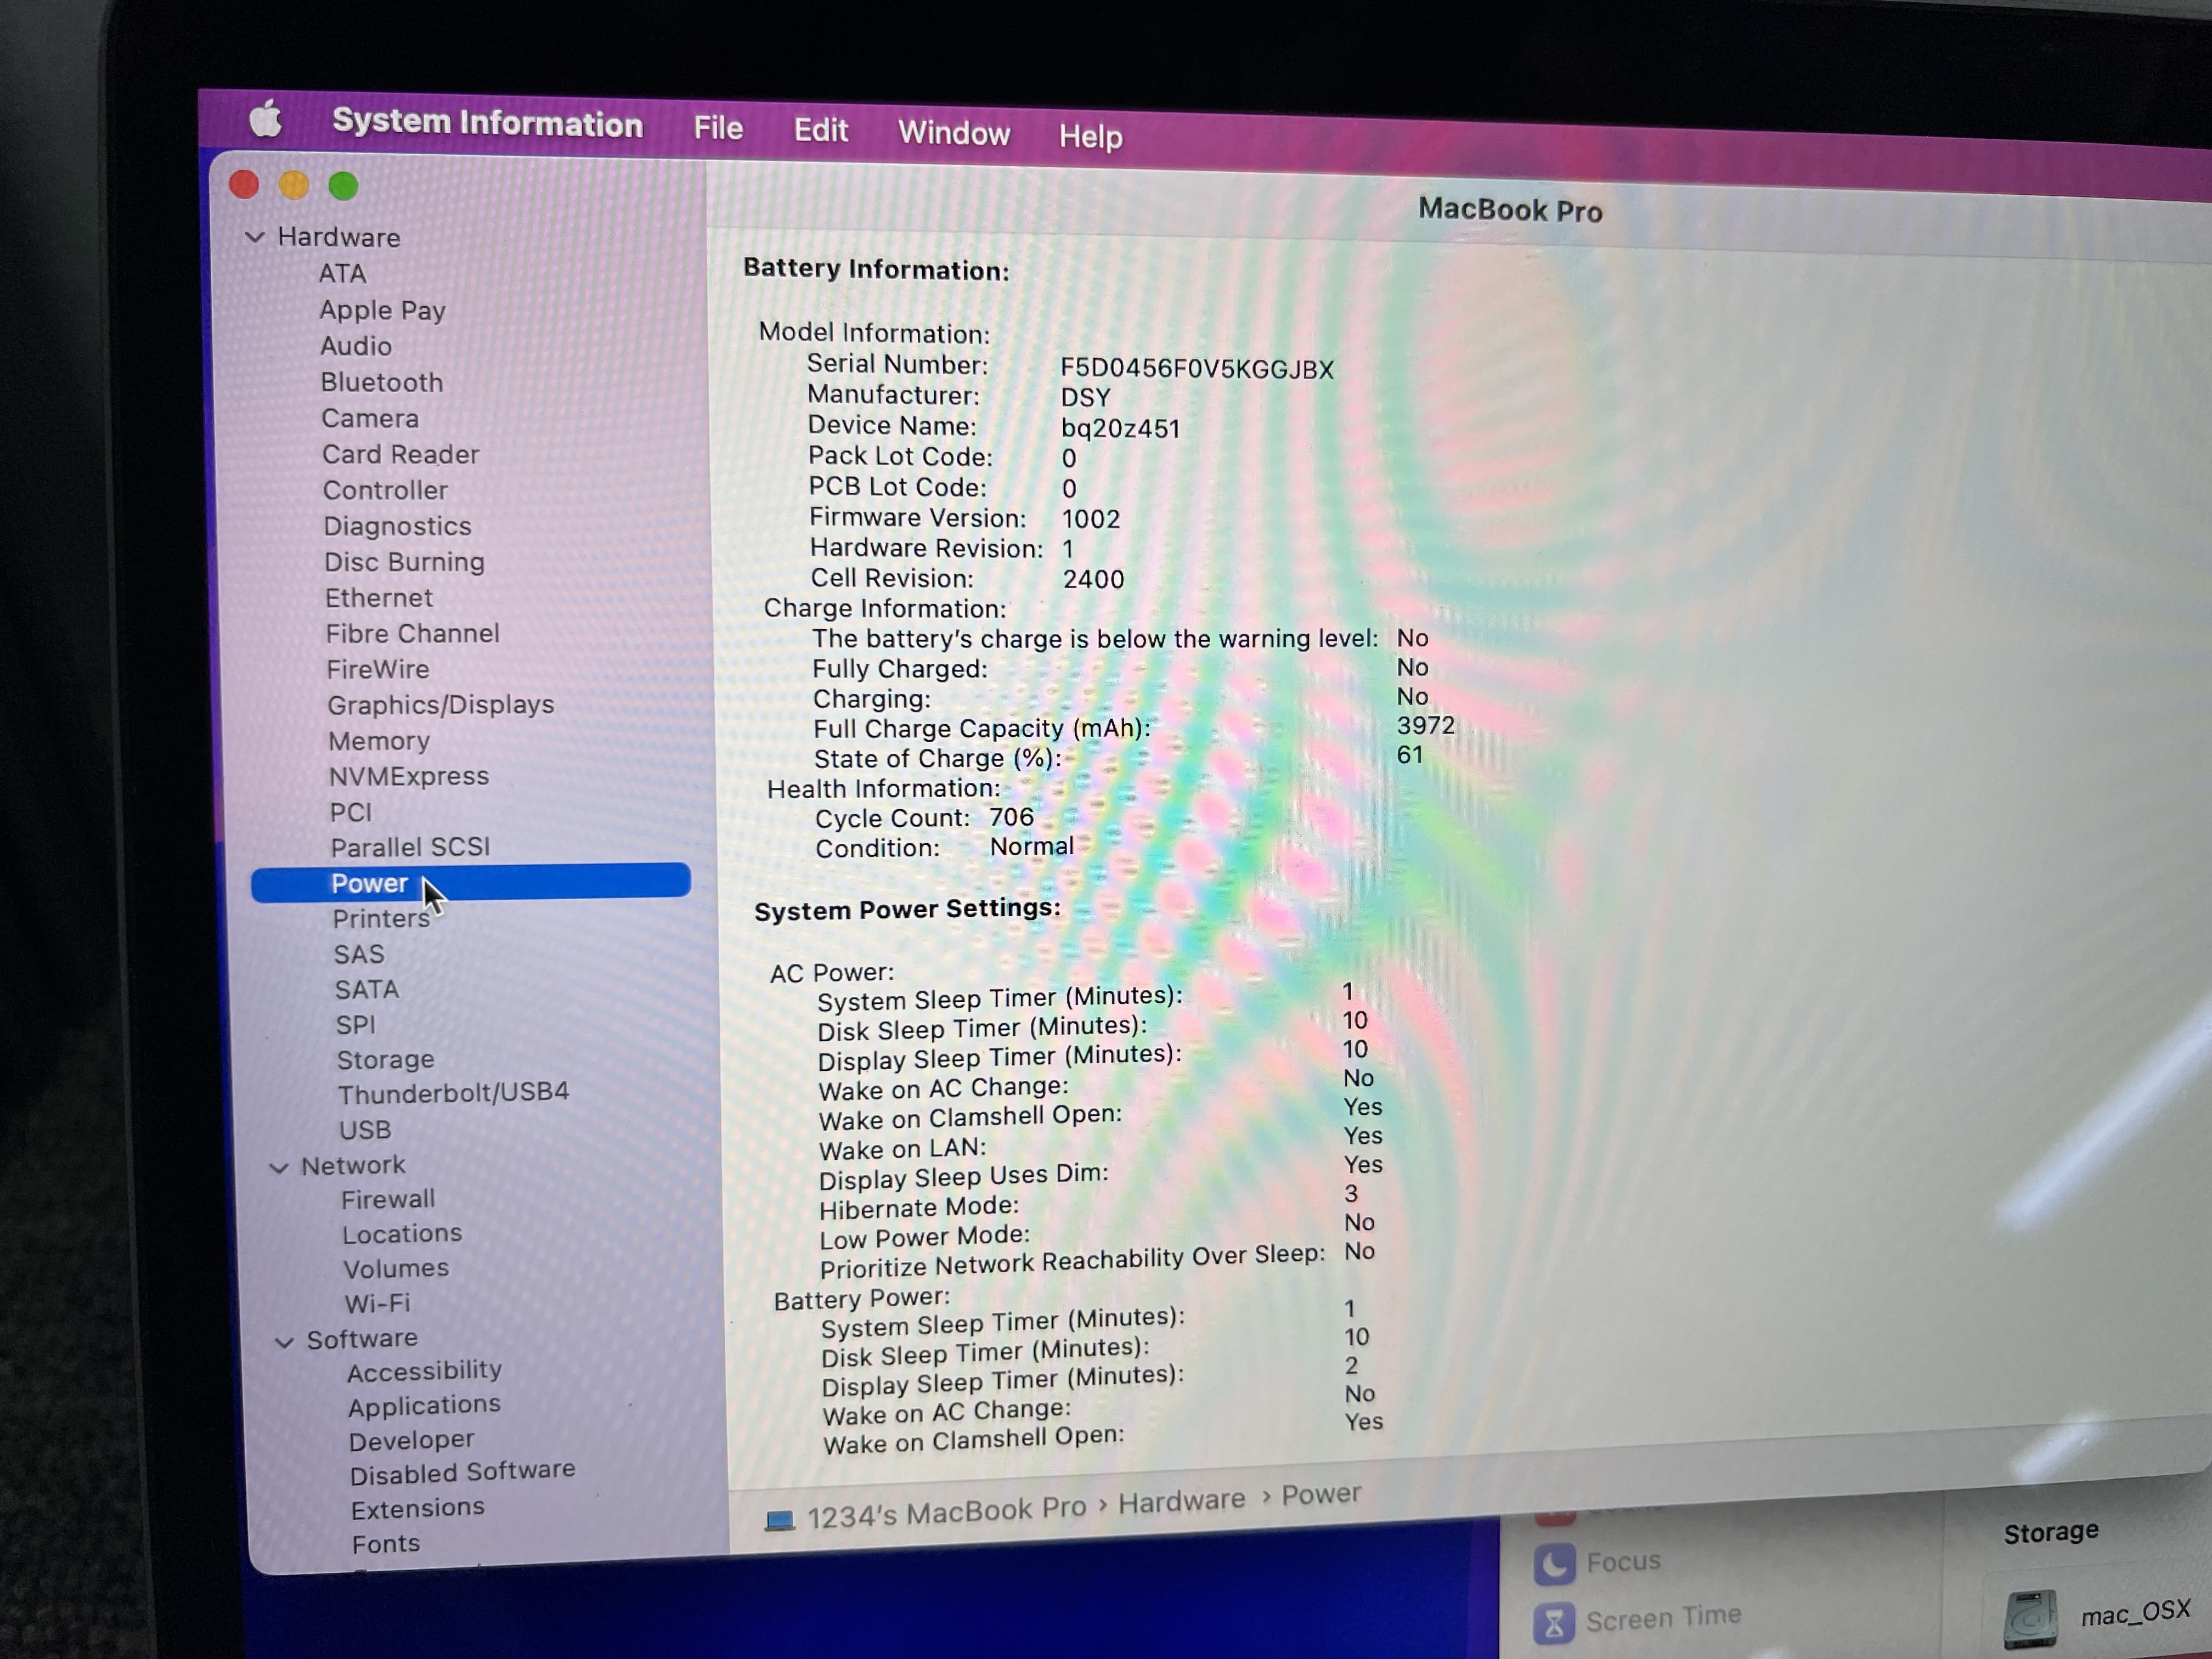
Task: Select Graphics/Displays in the sidebar
Action: click(x=440, y=705)
